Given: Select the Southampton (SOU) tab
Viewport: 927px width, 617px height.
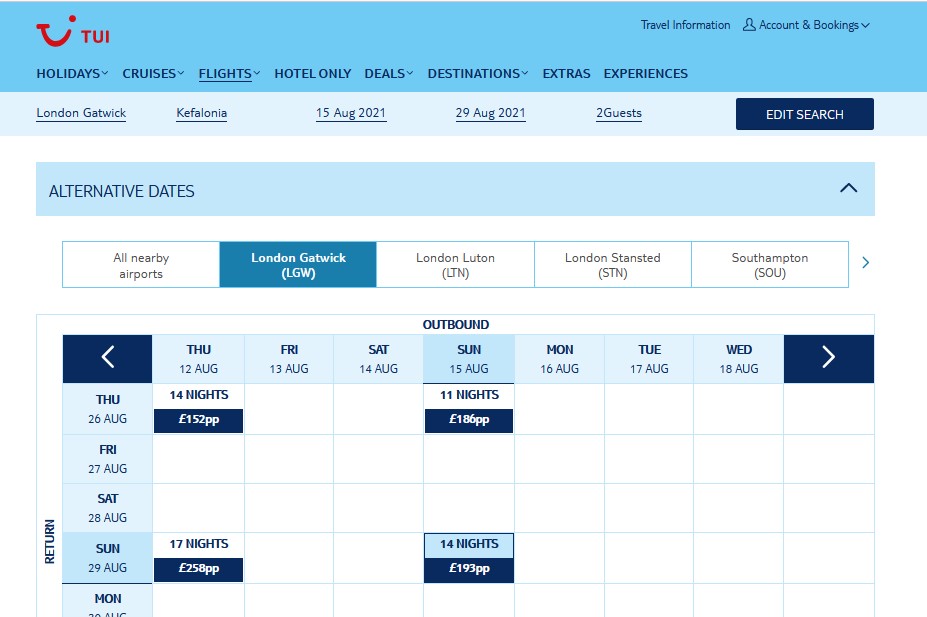Looking at the screenshot, I should pos(770,265).
